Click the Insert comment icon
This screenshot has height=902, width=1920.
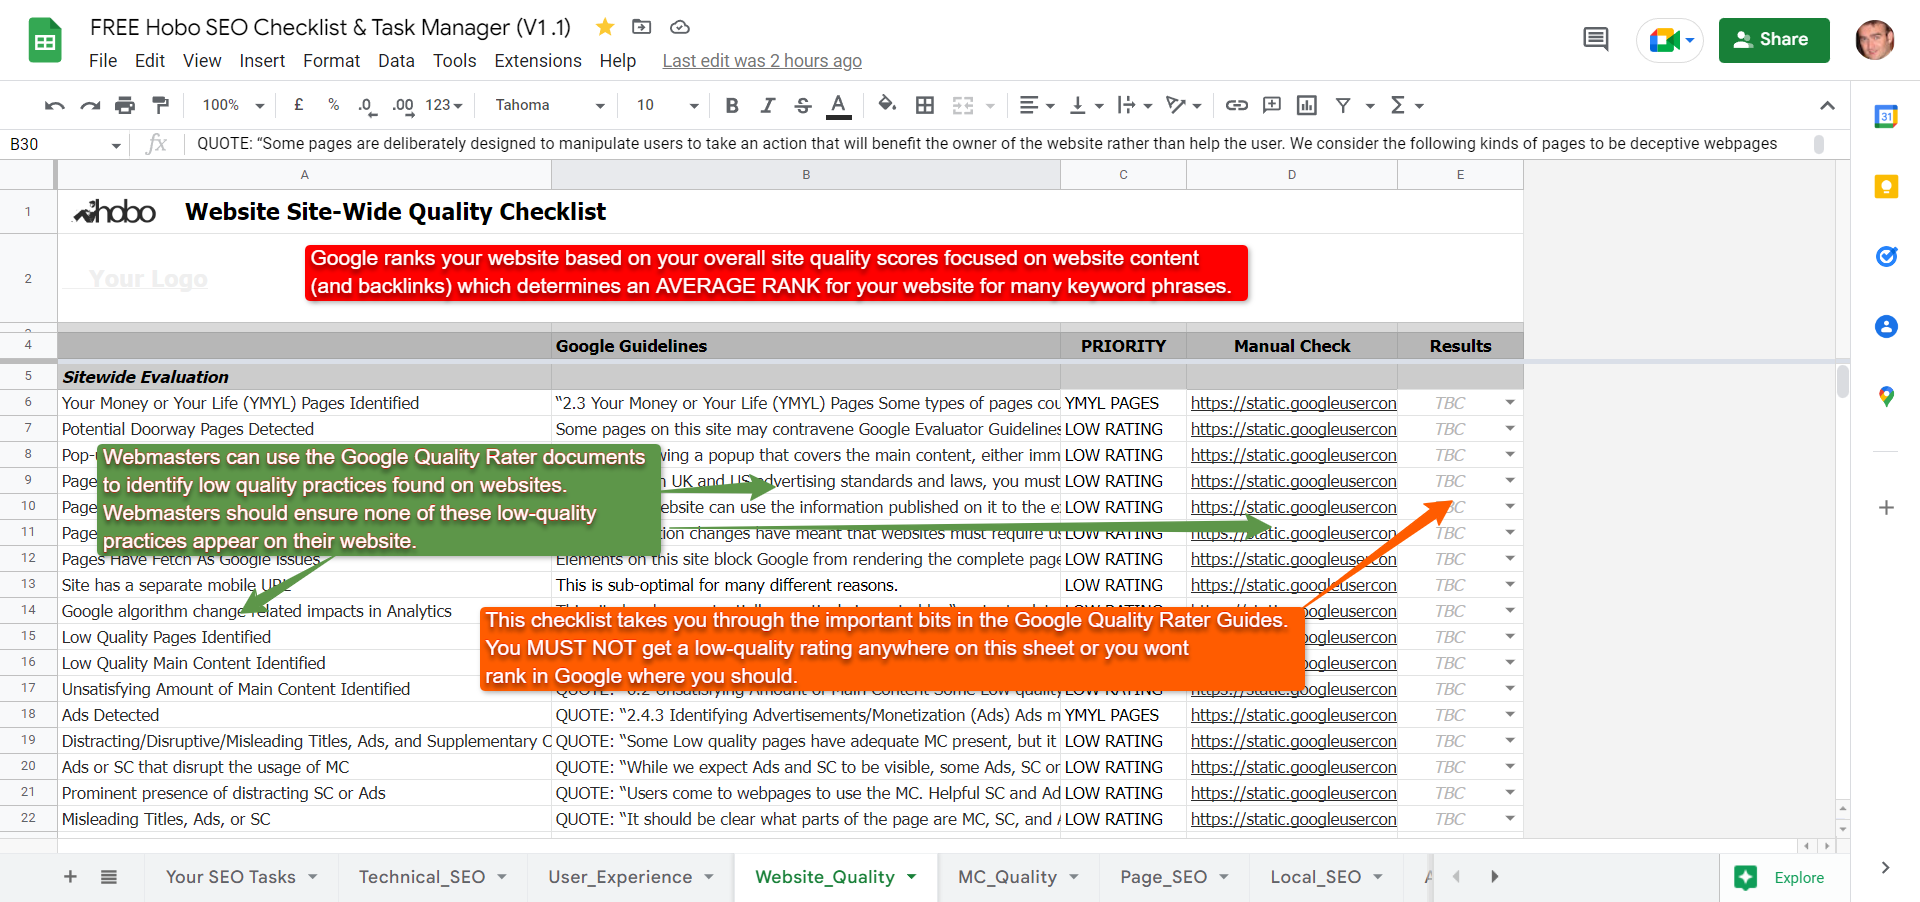1272,105
